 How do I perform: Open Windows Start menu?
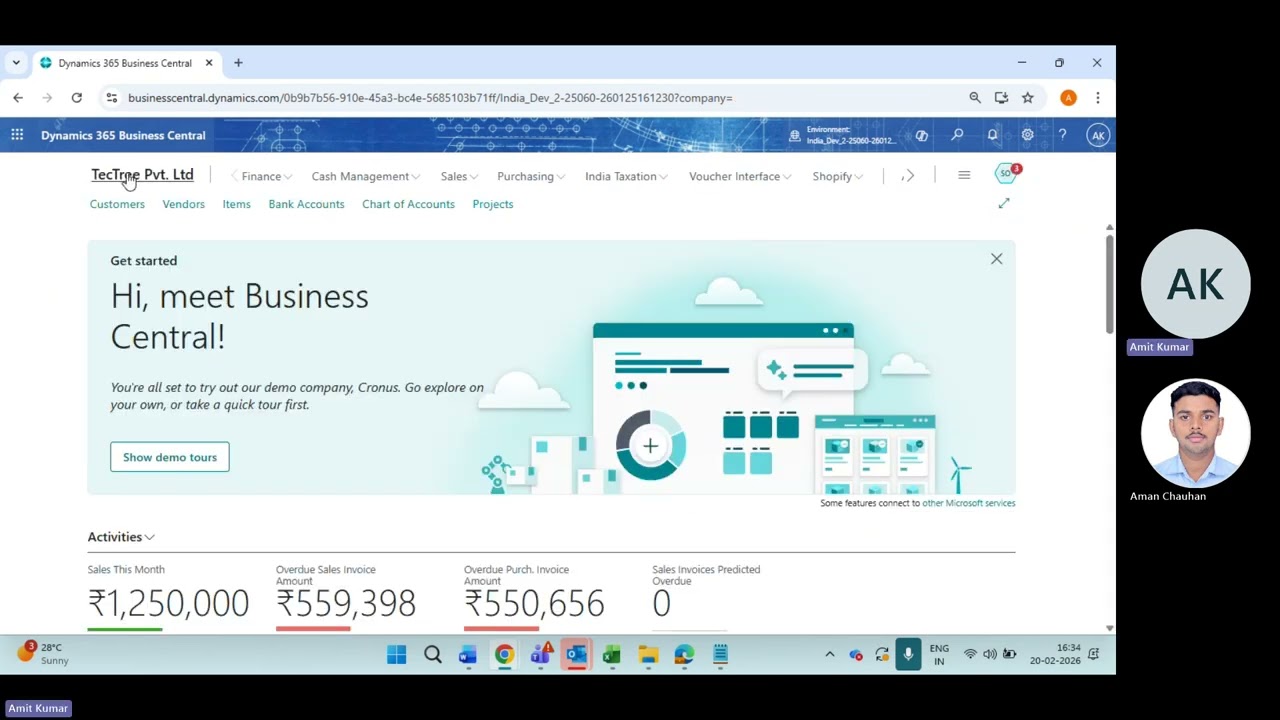click(x=396, y=655)
